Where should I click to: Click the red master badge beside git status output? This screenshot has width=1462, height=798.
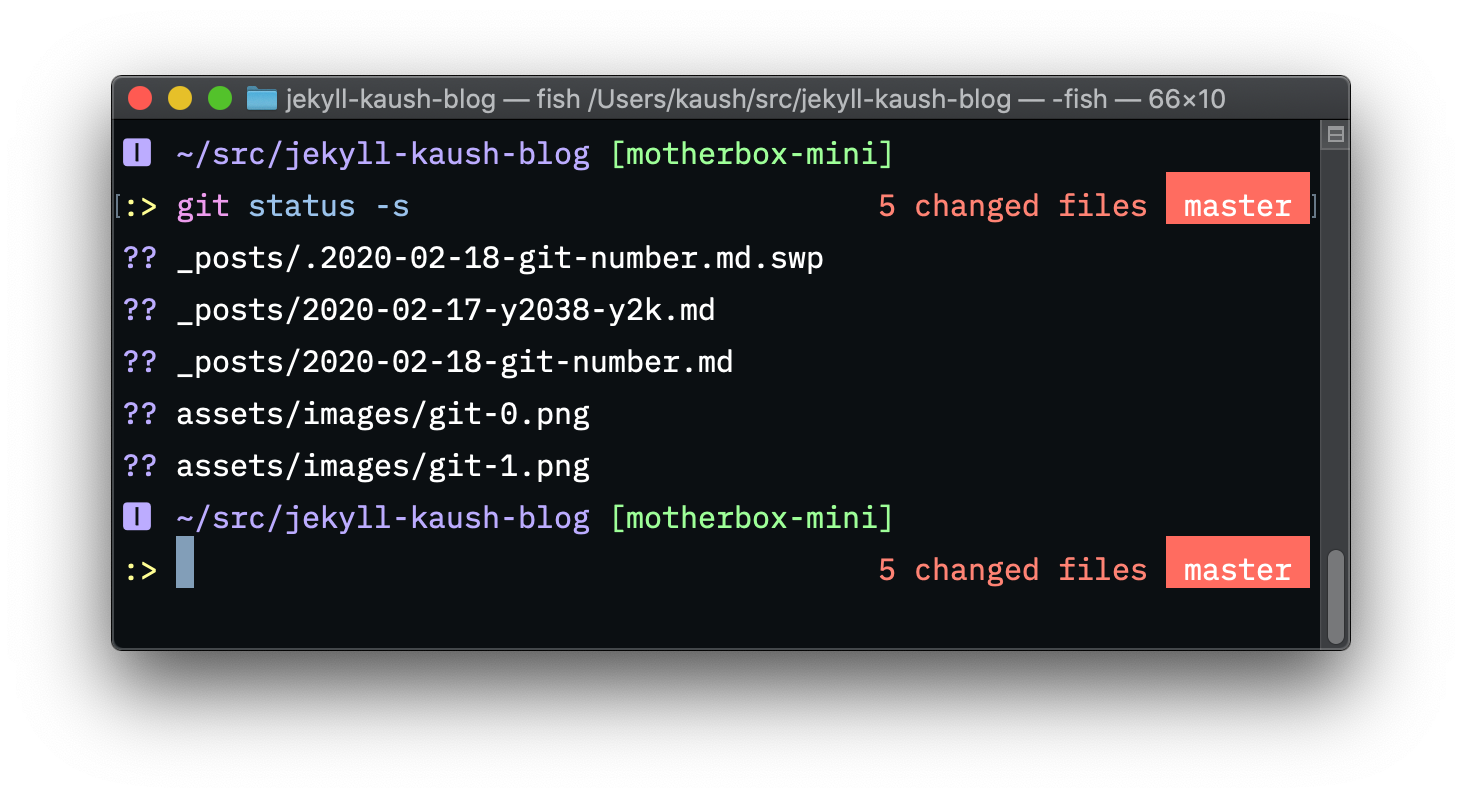tap(1237, 205)
